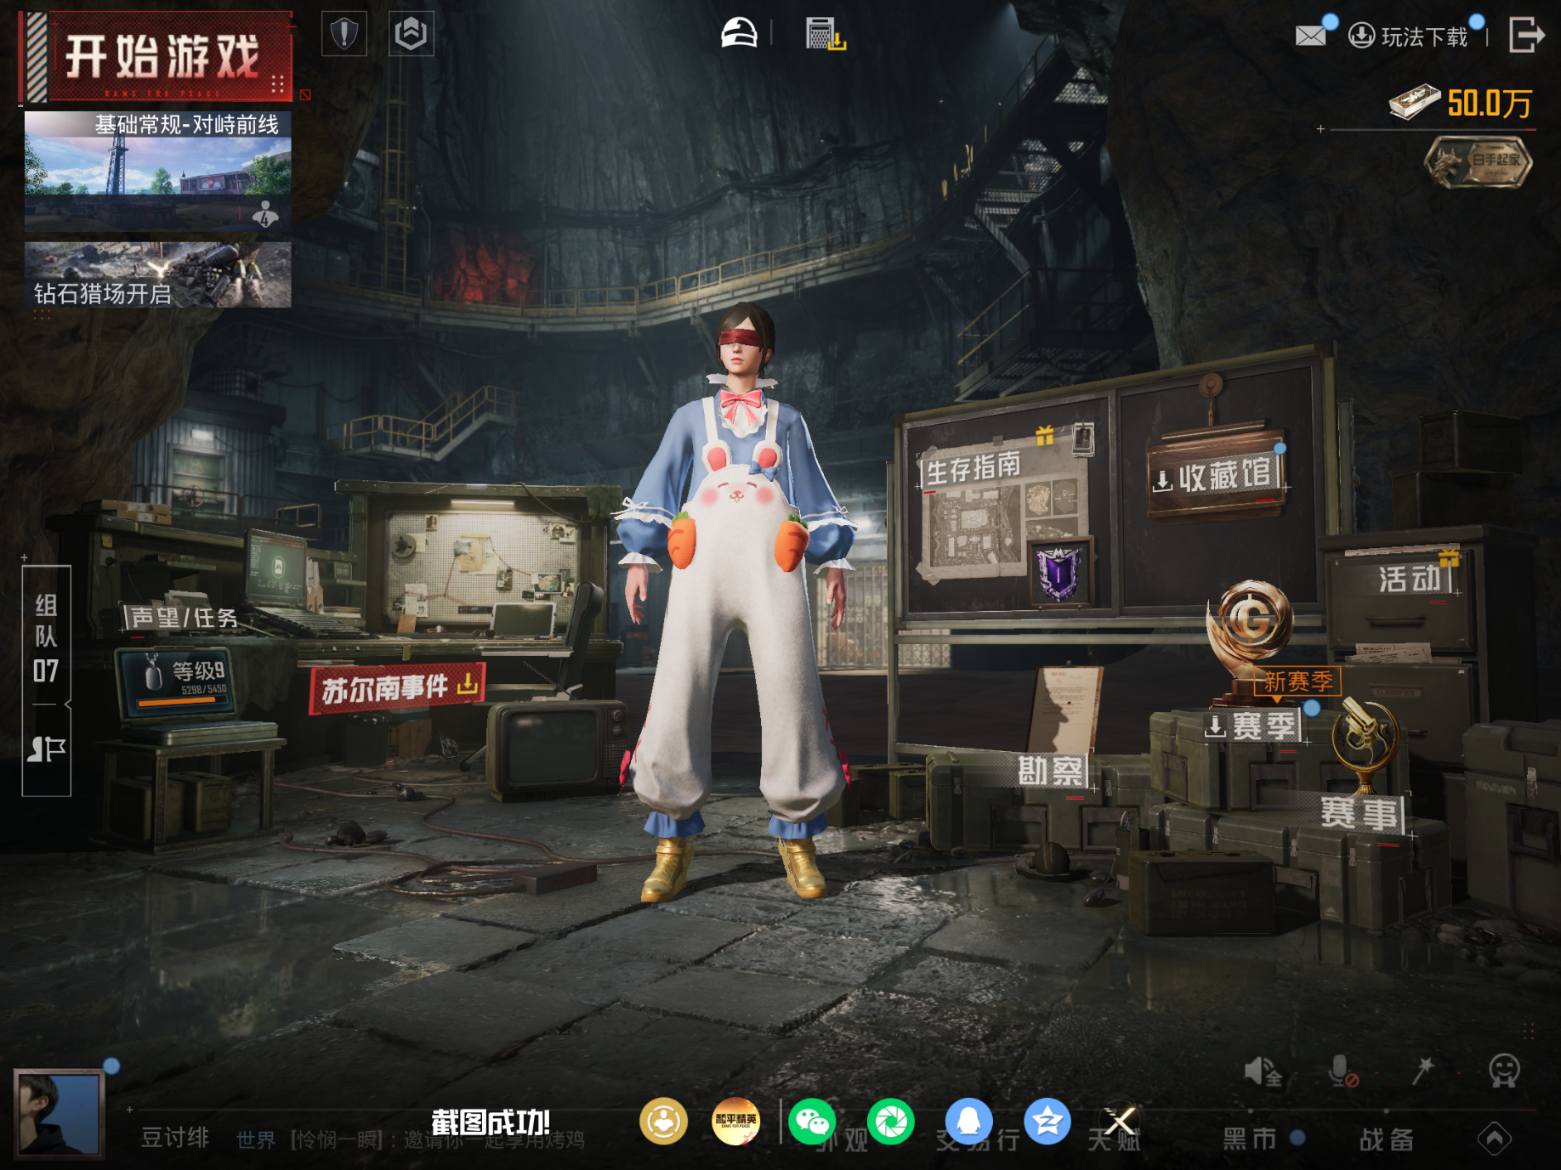Click the exit door icon
This screenshot has height=1170, width=1561.
(x=1526, y=34)
